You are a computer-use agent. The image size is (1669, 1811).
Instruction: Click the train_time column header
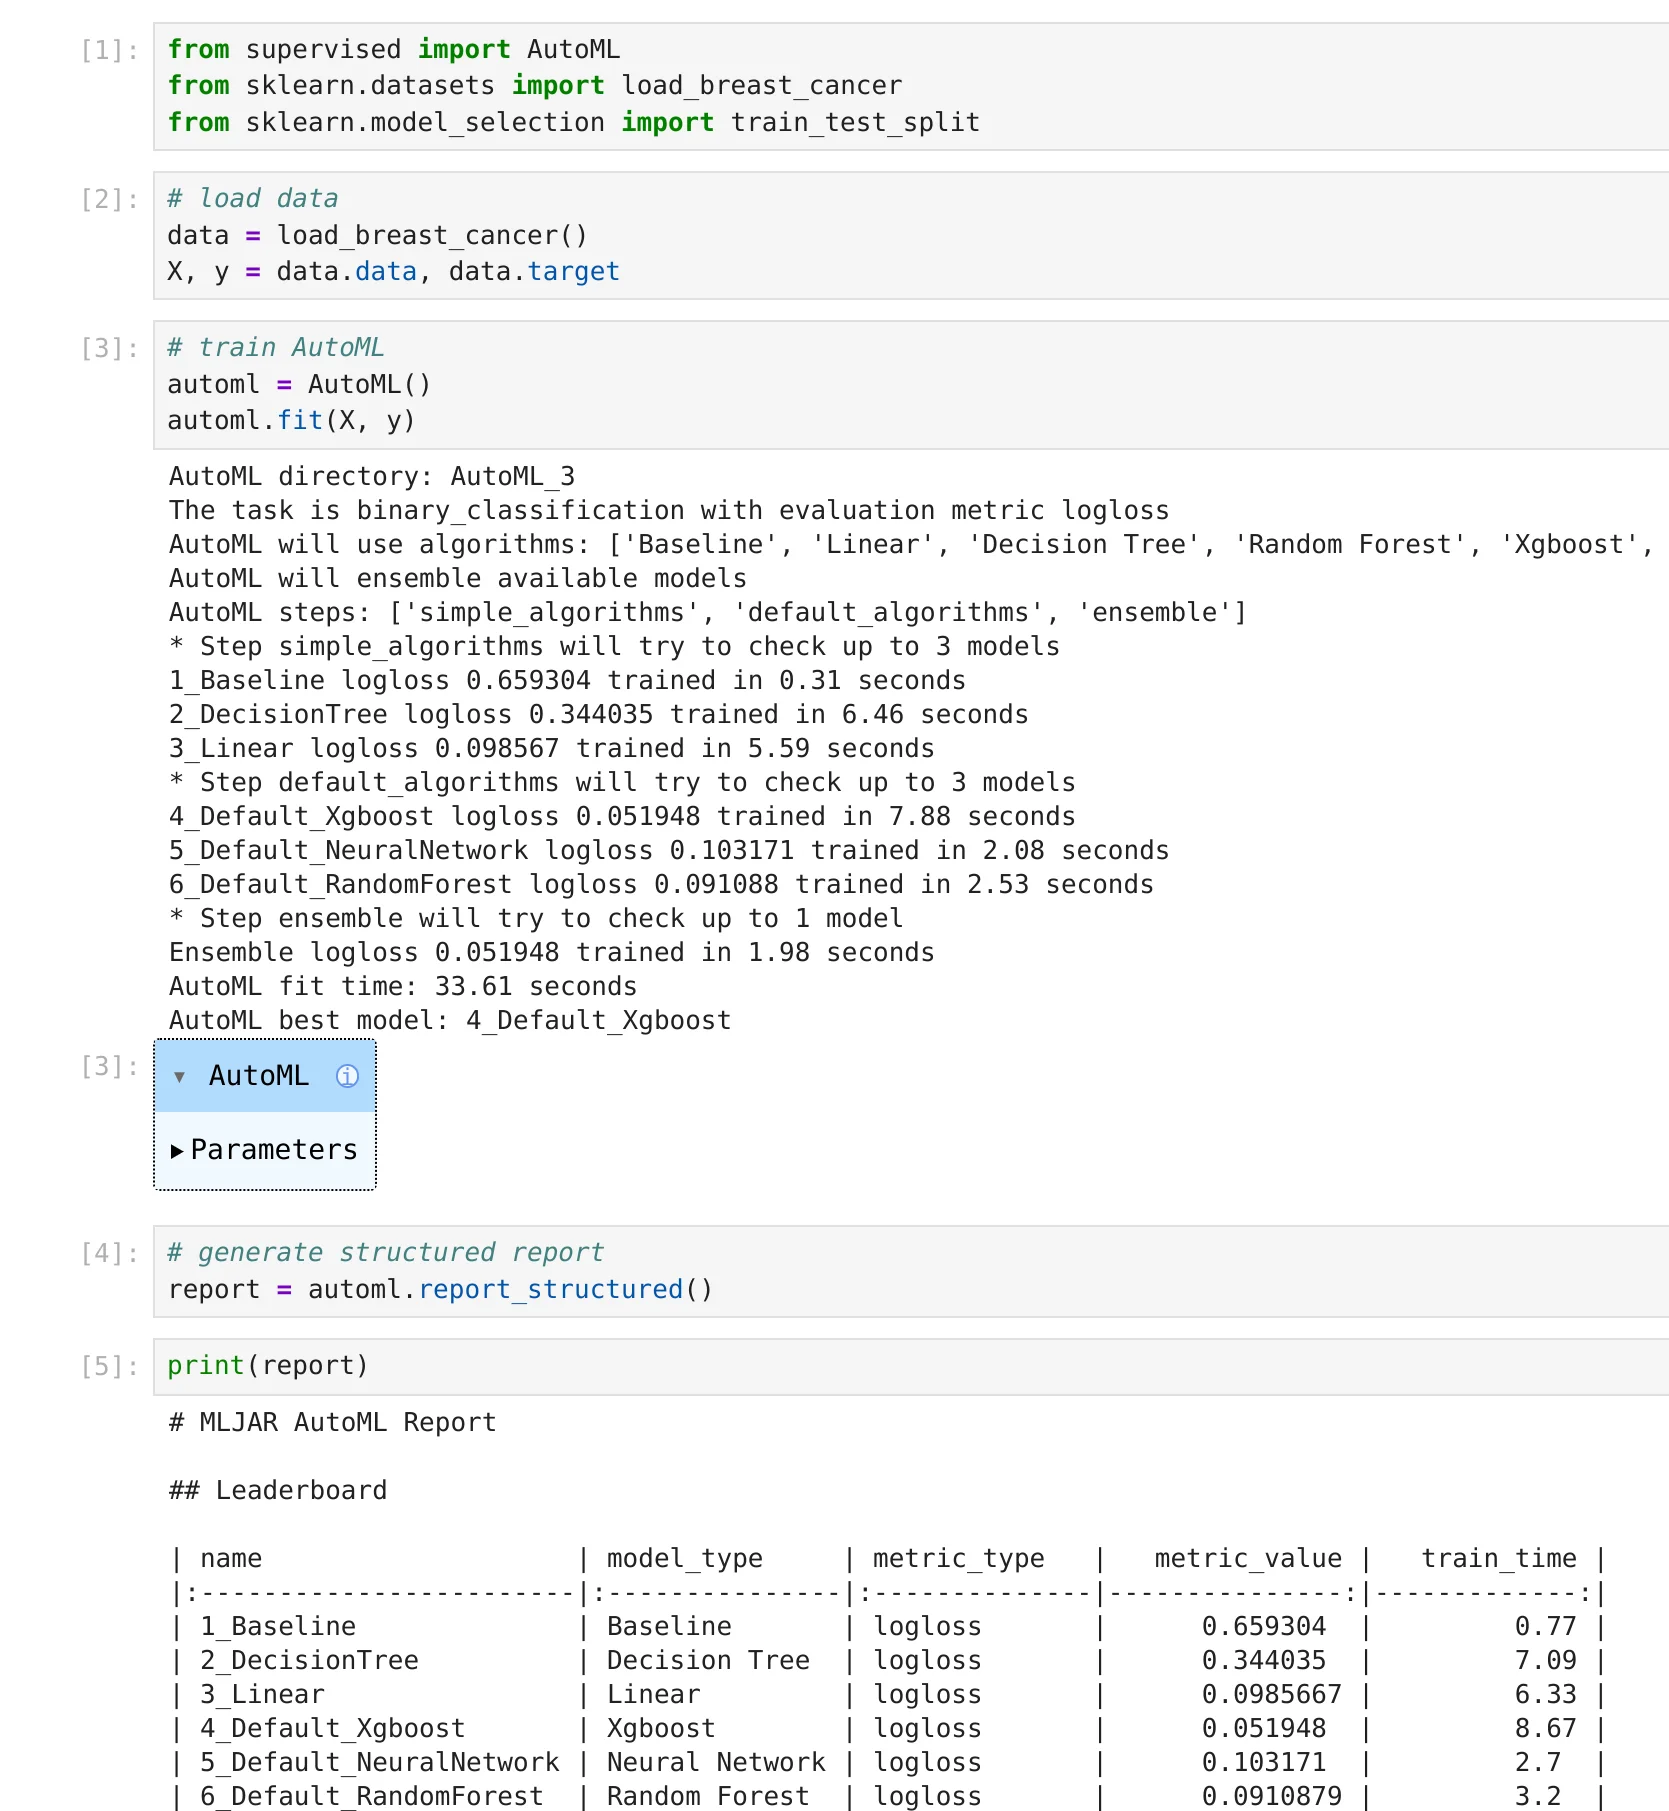coord(1498,1559)
